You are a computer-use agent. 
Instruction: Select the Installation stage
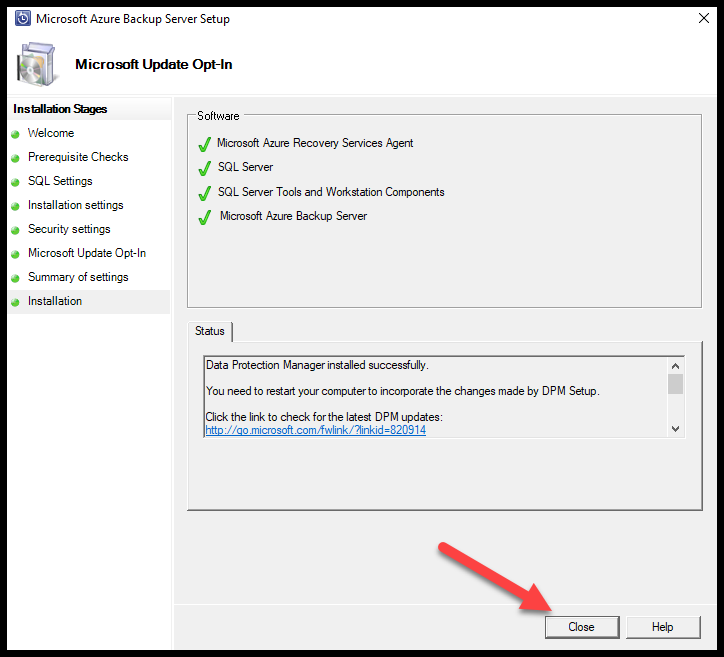[89, 301]
